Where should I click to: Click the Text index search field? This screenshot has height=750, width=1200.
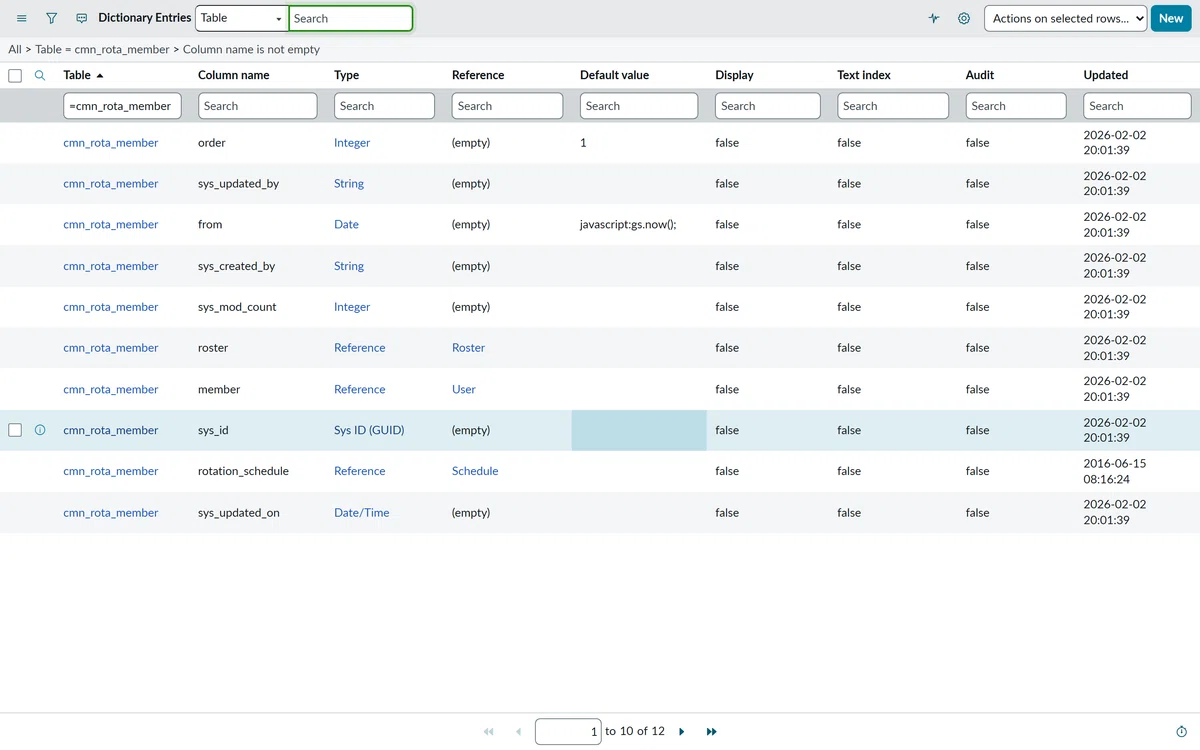point(893,106)
